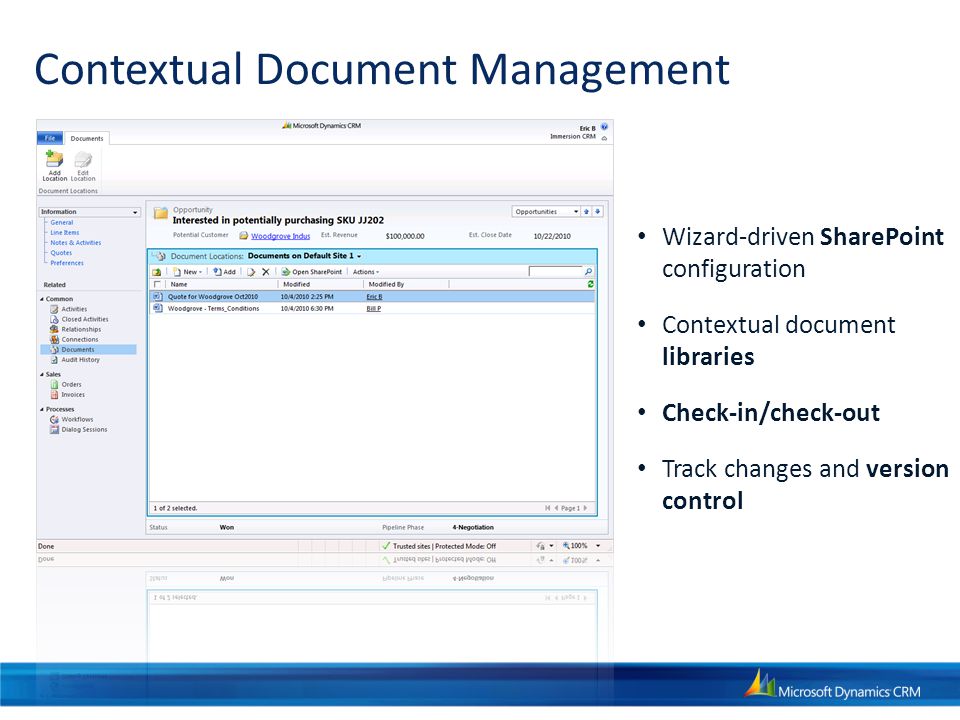This screenshot has width=960, height=720.
Task: Click the Document Locations icon in the grid header
Action: pyautogui.click(x=160, y=256)
